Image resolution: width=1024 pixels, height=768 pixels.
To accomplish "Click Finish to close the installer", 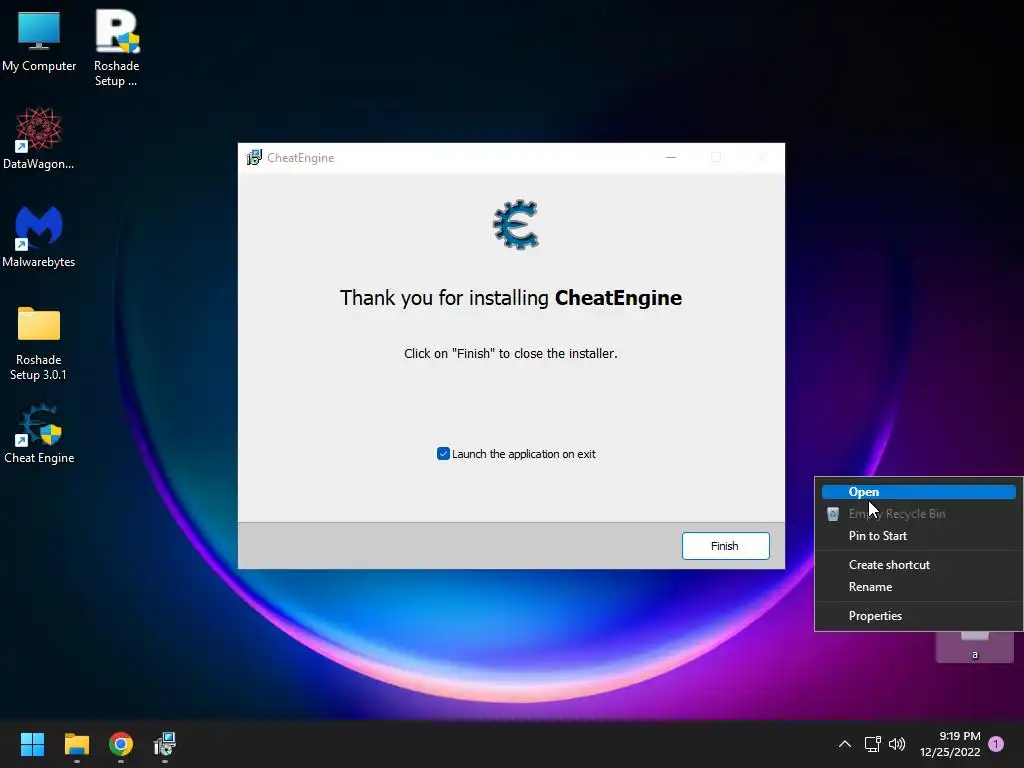I will coord(726,546).
